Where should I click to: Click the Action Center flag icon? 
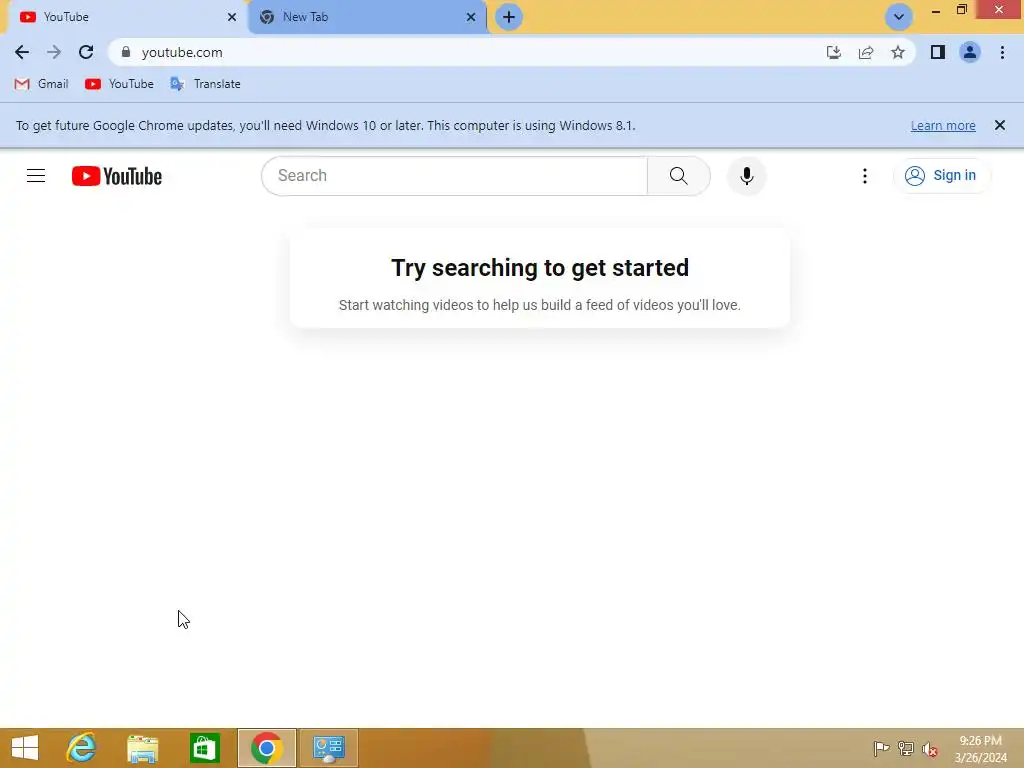pyautogui.click(x=881, y=748)
